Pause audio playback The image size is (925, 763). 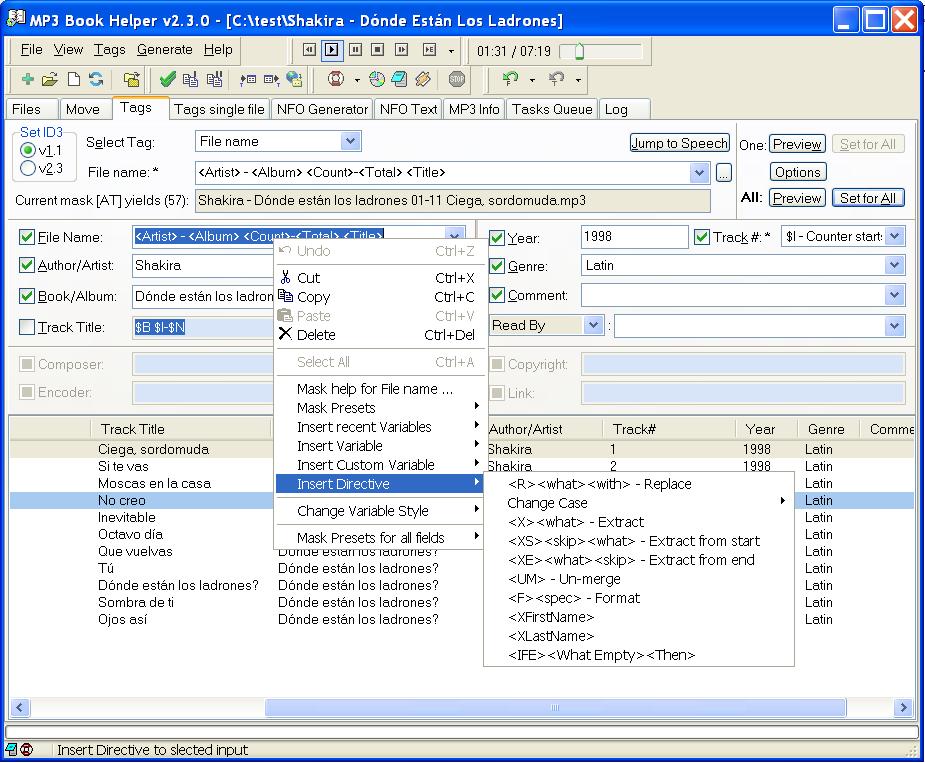[355, 50]
